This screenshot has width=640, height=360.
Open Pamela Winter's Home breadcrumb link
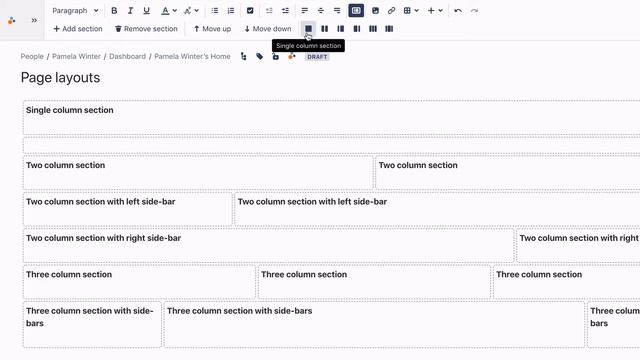pos(192,56)
